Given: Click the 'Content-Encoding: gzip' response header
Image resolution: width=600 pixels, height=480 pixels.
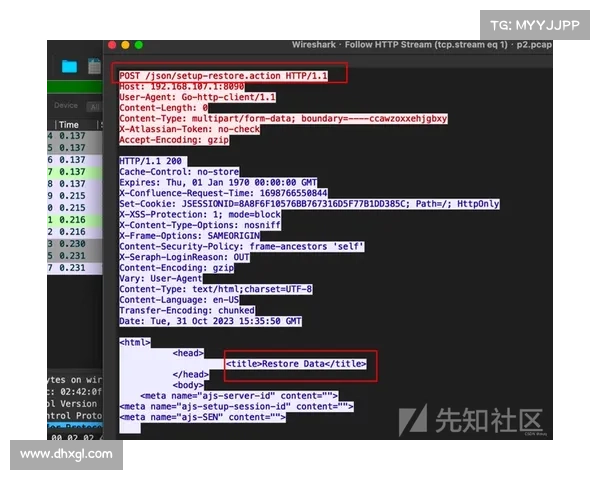Looking at the screenshot, I should (177, 268).
